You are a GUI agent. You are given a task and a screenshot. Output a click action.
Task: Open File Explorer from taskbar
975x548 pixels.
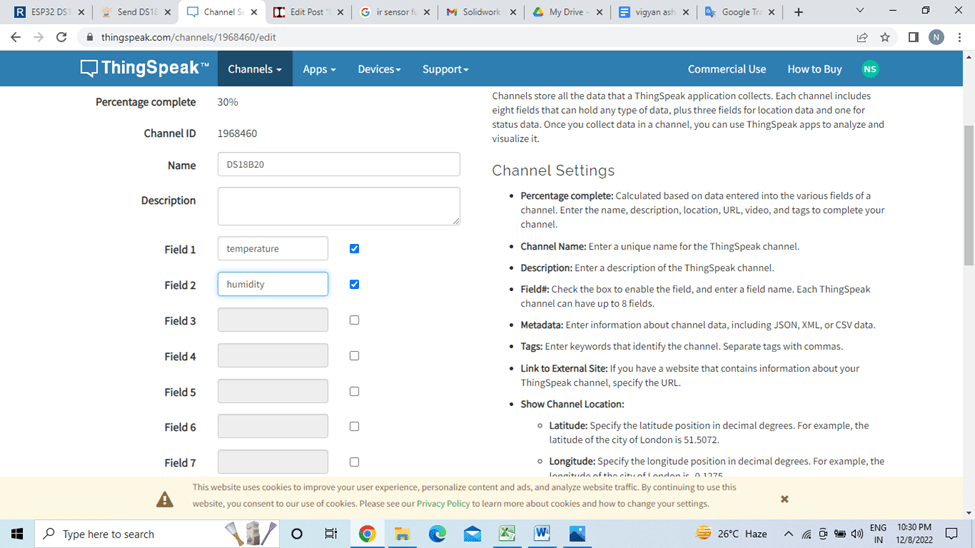[402, 534]
